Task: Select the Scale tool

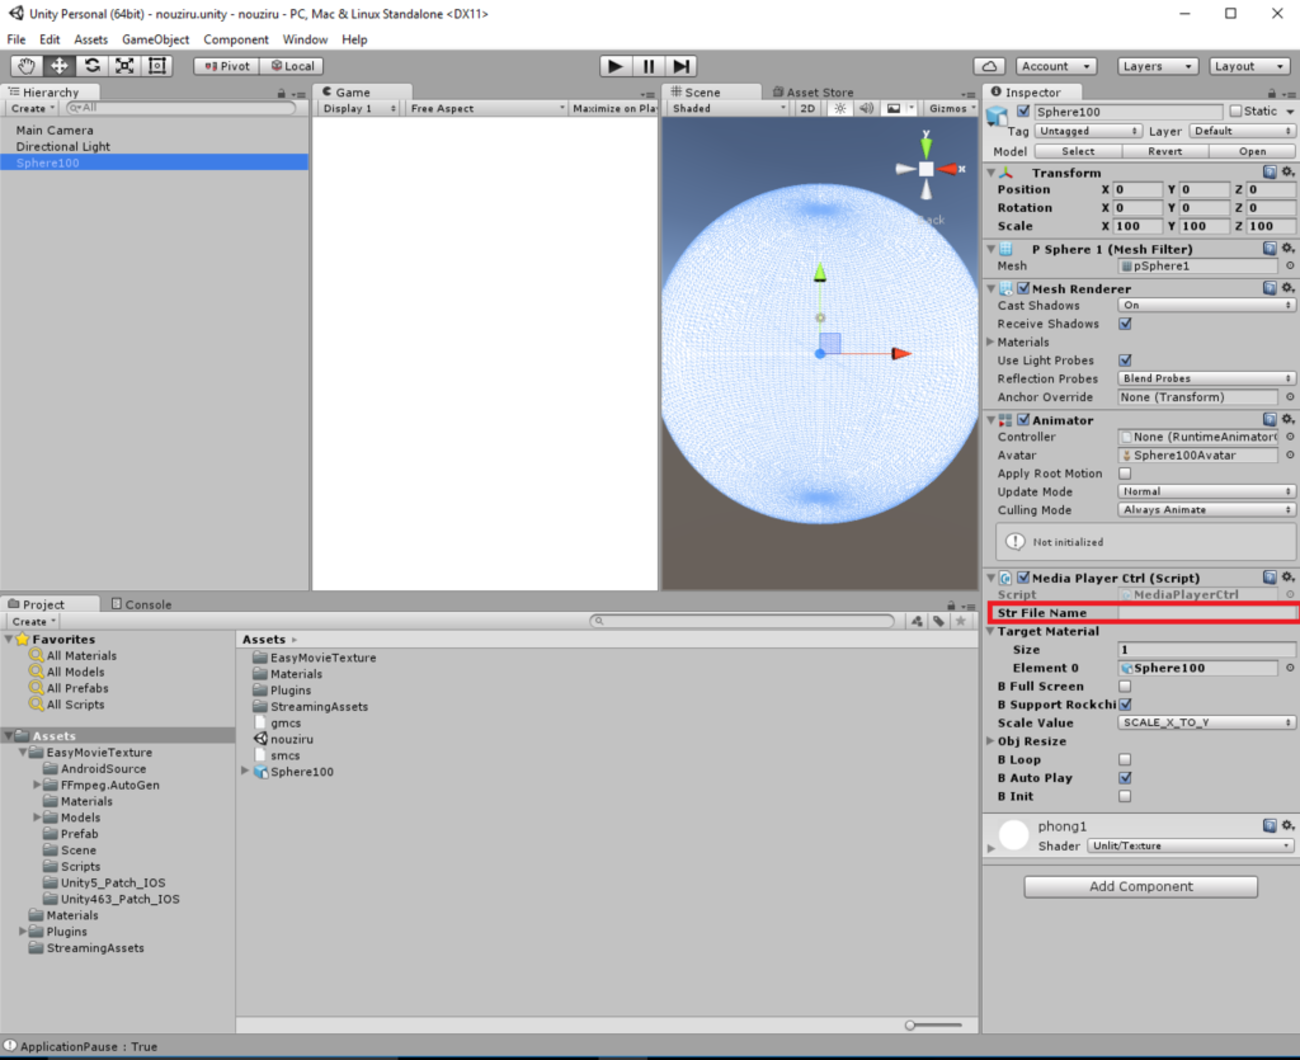Action: 125,66
